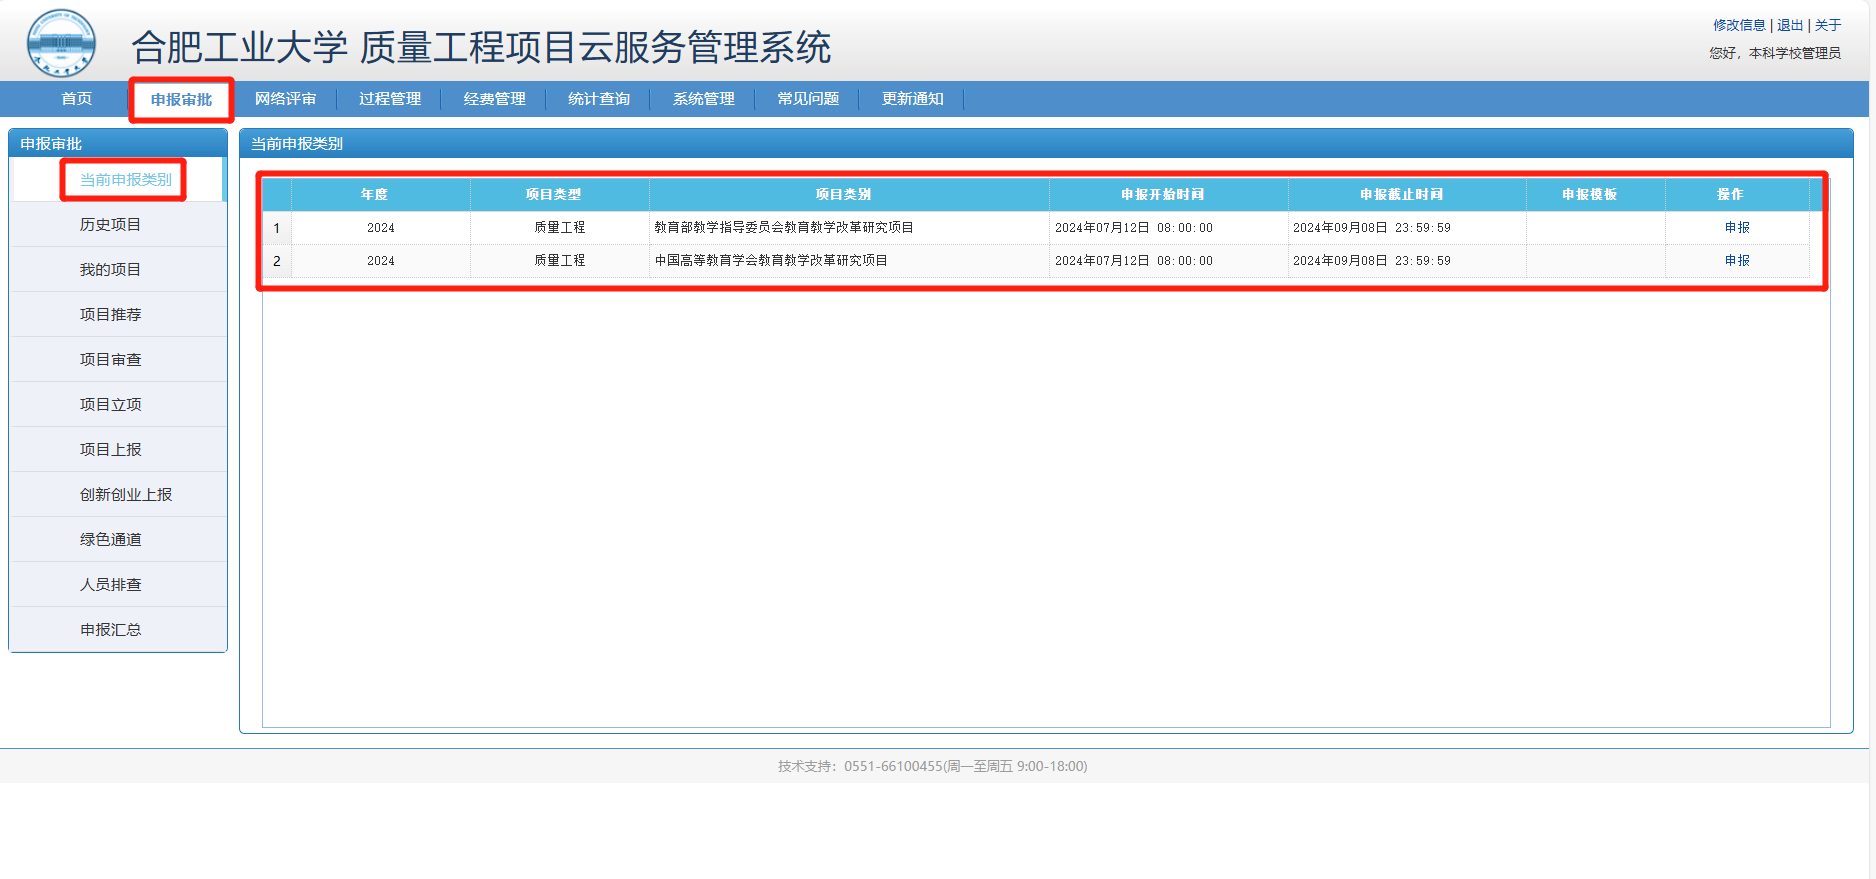Click 修改信息 link at top right
The image size is (1876, 879).
tap(1739, 25)
